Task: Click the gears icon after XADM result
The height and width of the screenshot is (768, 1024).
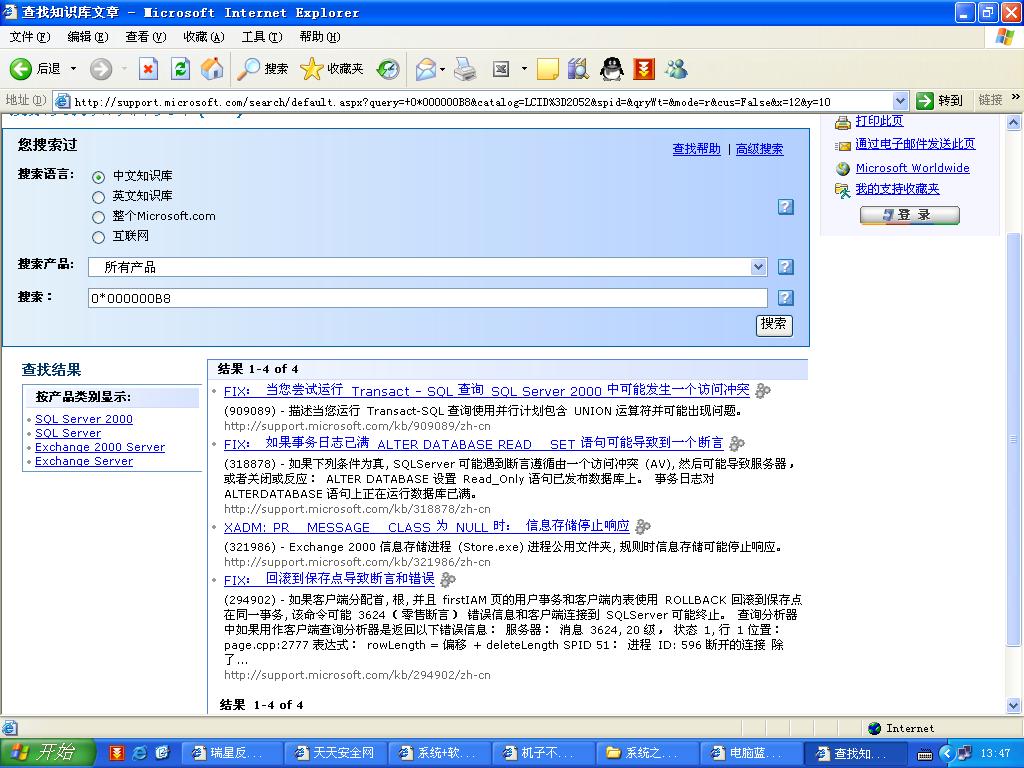Action: (x=643, y=526)
